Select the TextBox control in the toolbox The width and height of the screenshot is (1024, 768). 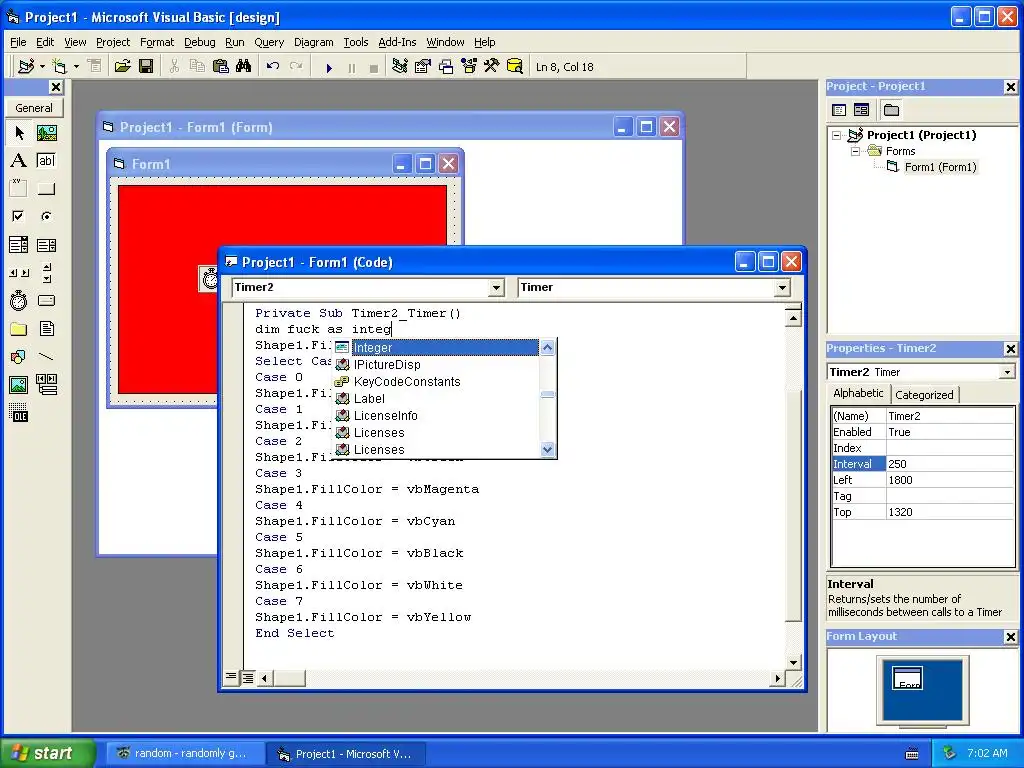point(46,161)
